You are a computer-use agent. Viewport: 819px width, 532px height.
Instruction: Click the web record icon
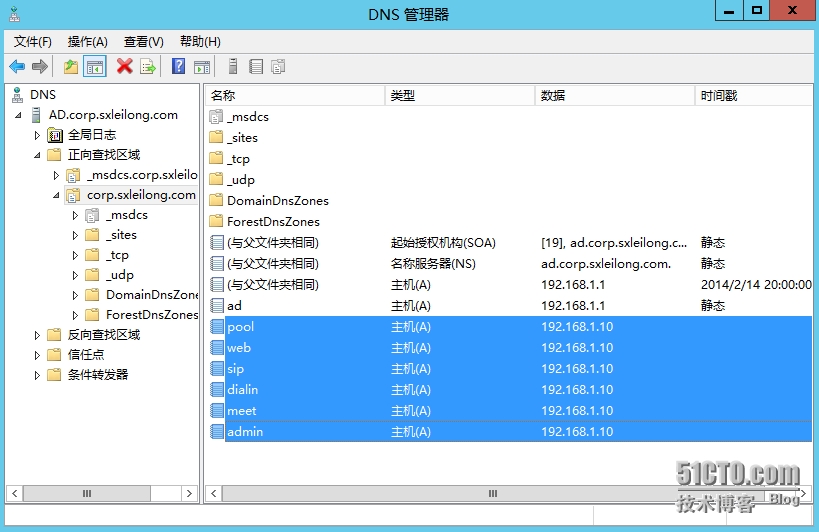[x=216, y=348]
